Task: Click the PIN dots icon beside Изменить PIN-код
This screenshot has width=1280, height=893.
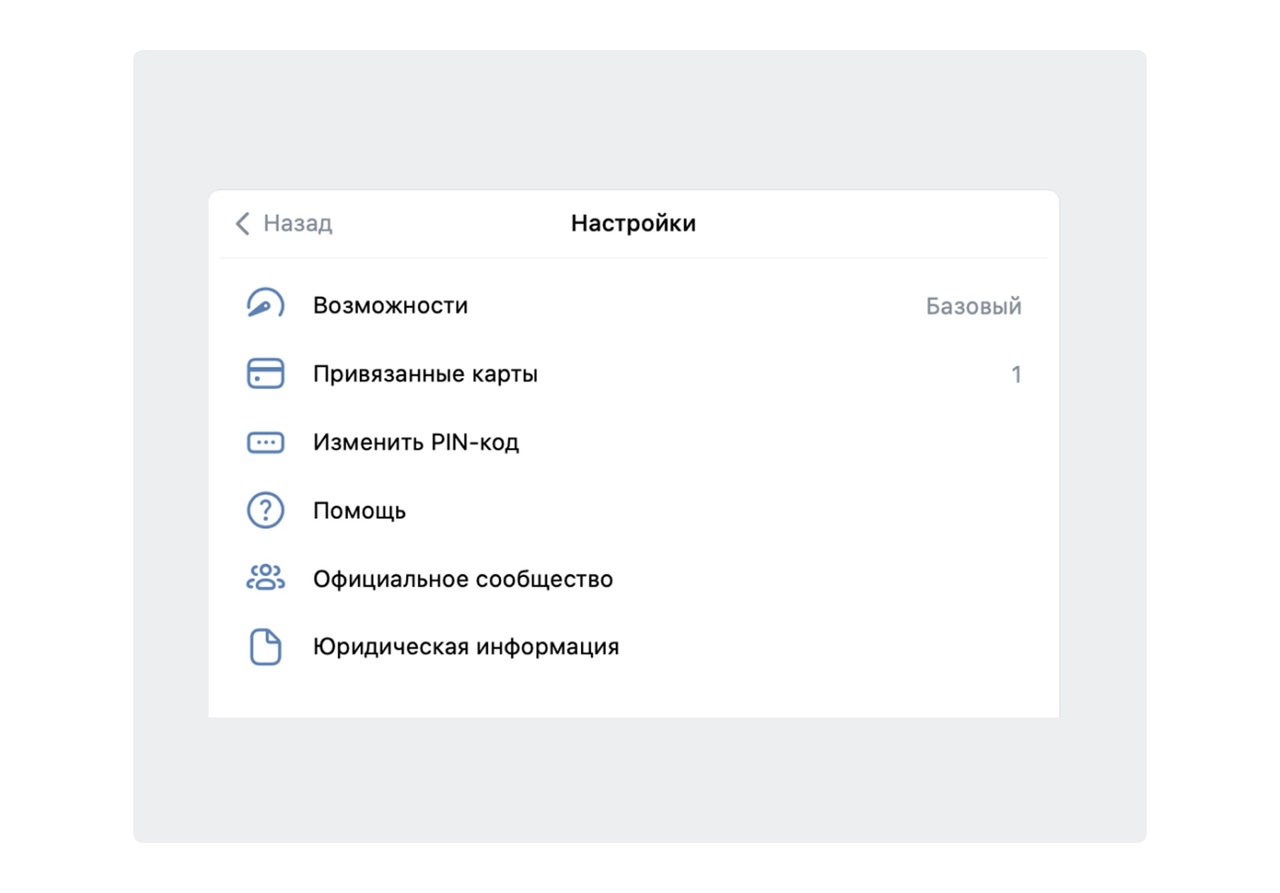Action: (x=265, y=442)
